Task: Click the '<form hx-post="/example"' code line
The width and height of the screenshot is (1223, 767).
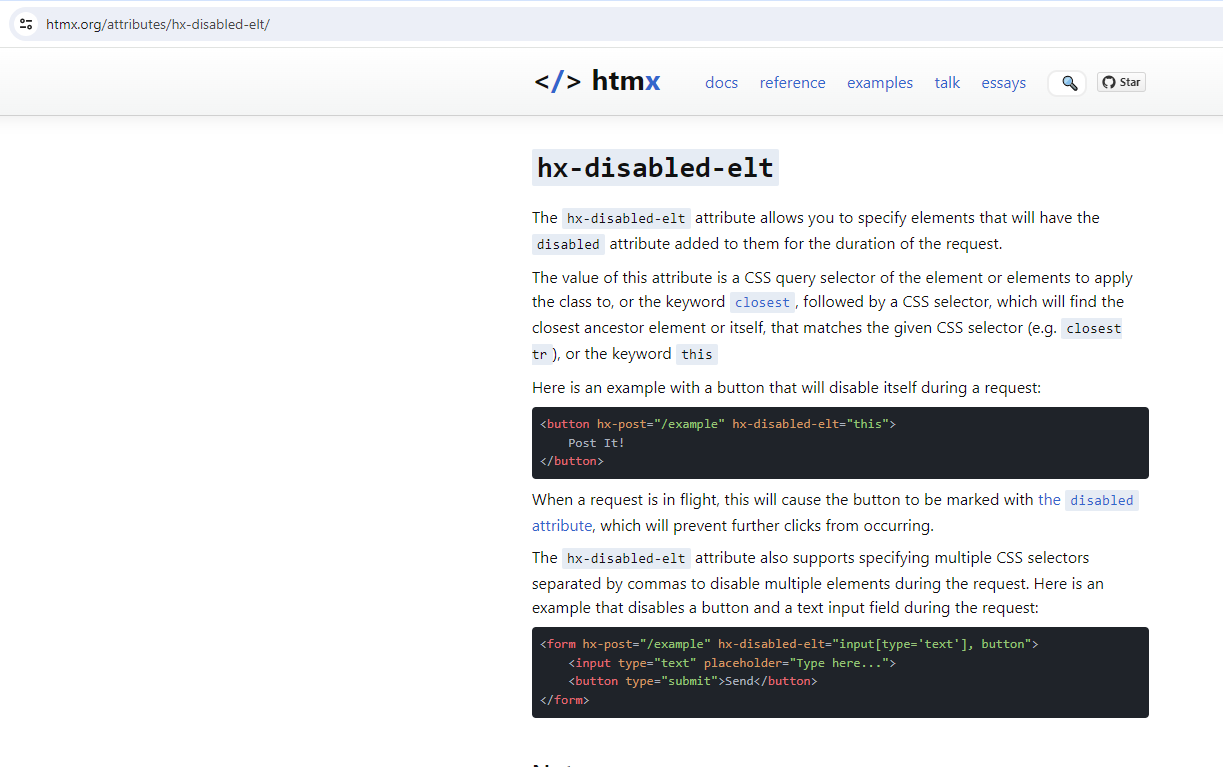Action: point(789,644)
